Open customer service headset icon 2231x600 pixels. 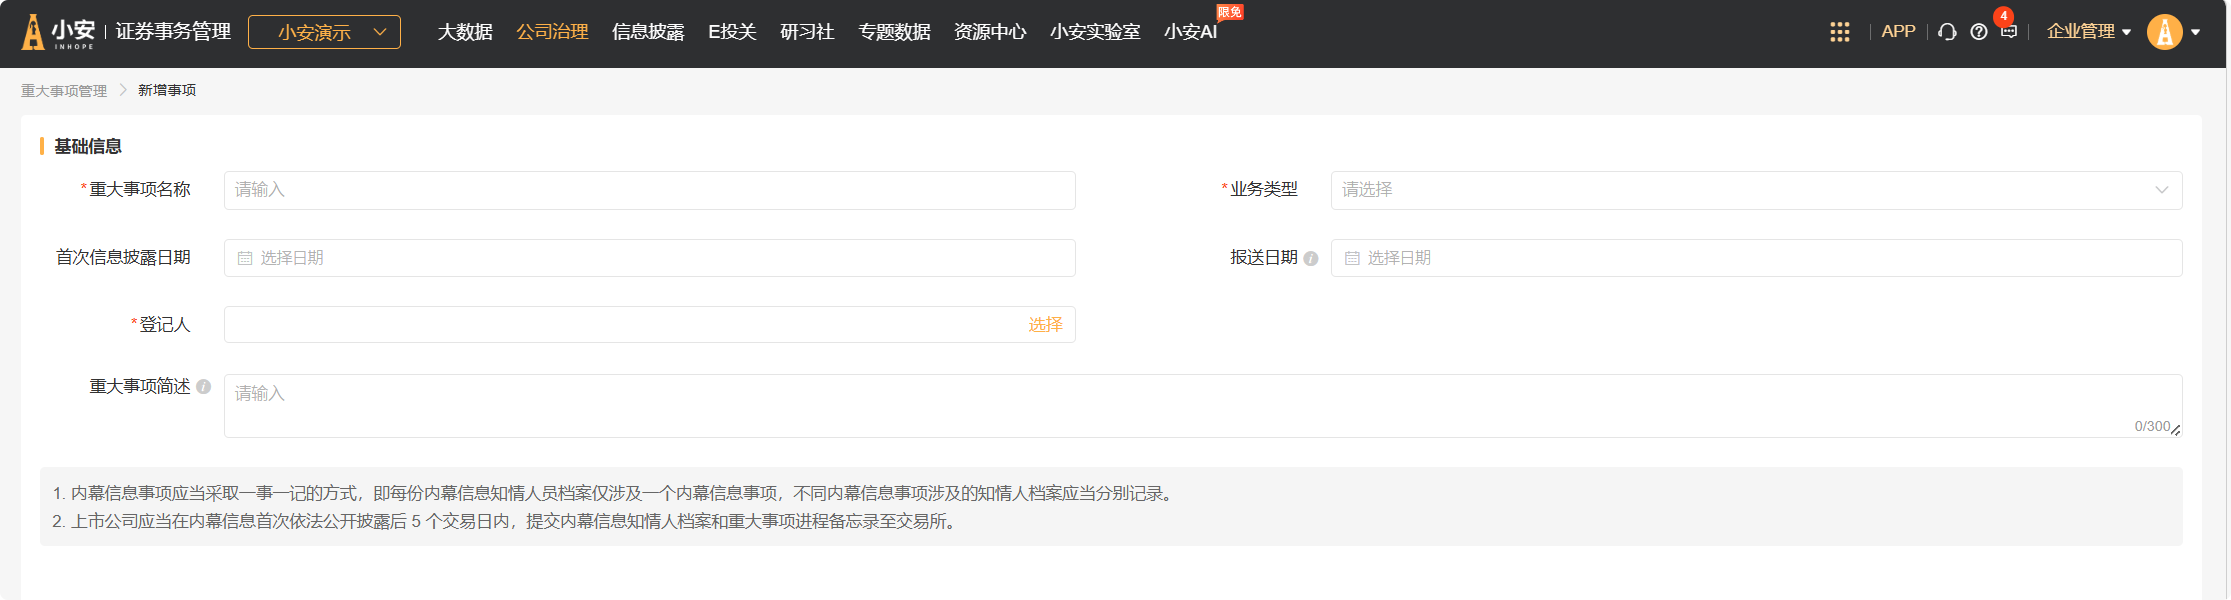point(1947,32)
